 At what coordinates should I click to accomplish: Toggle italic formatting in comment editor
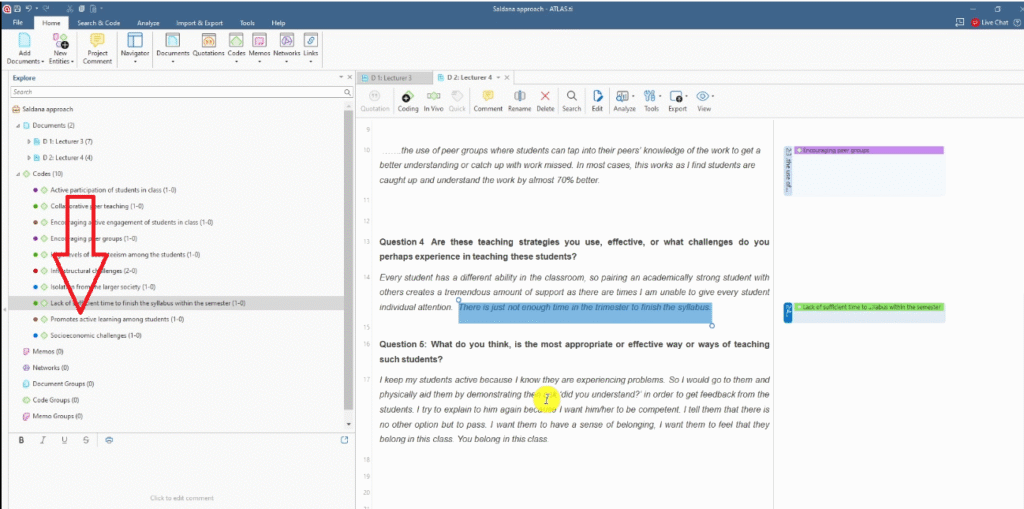(43, 440)
